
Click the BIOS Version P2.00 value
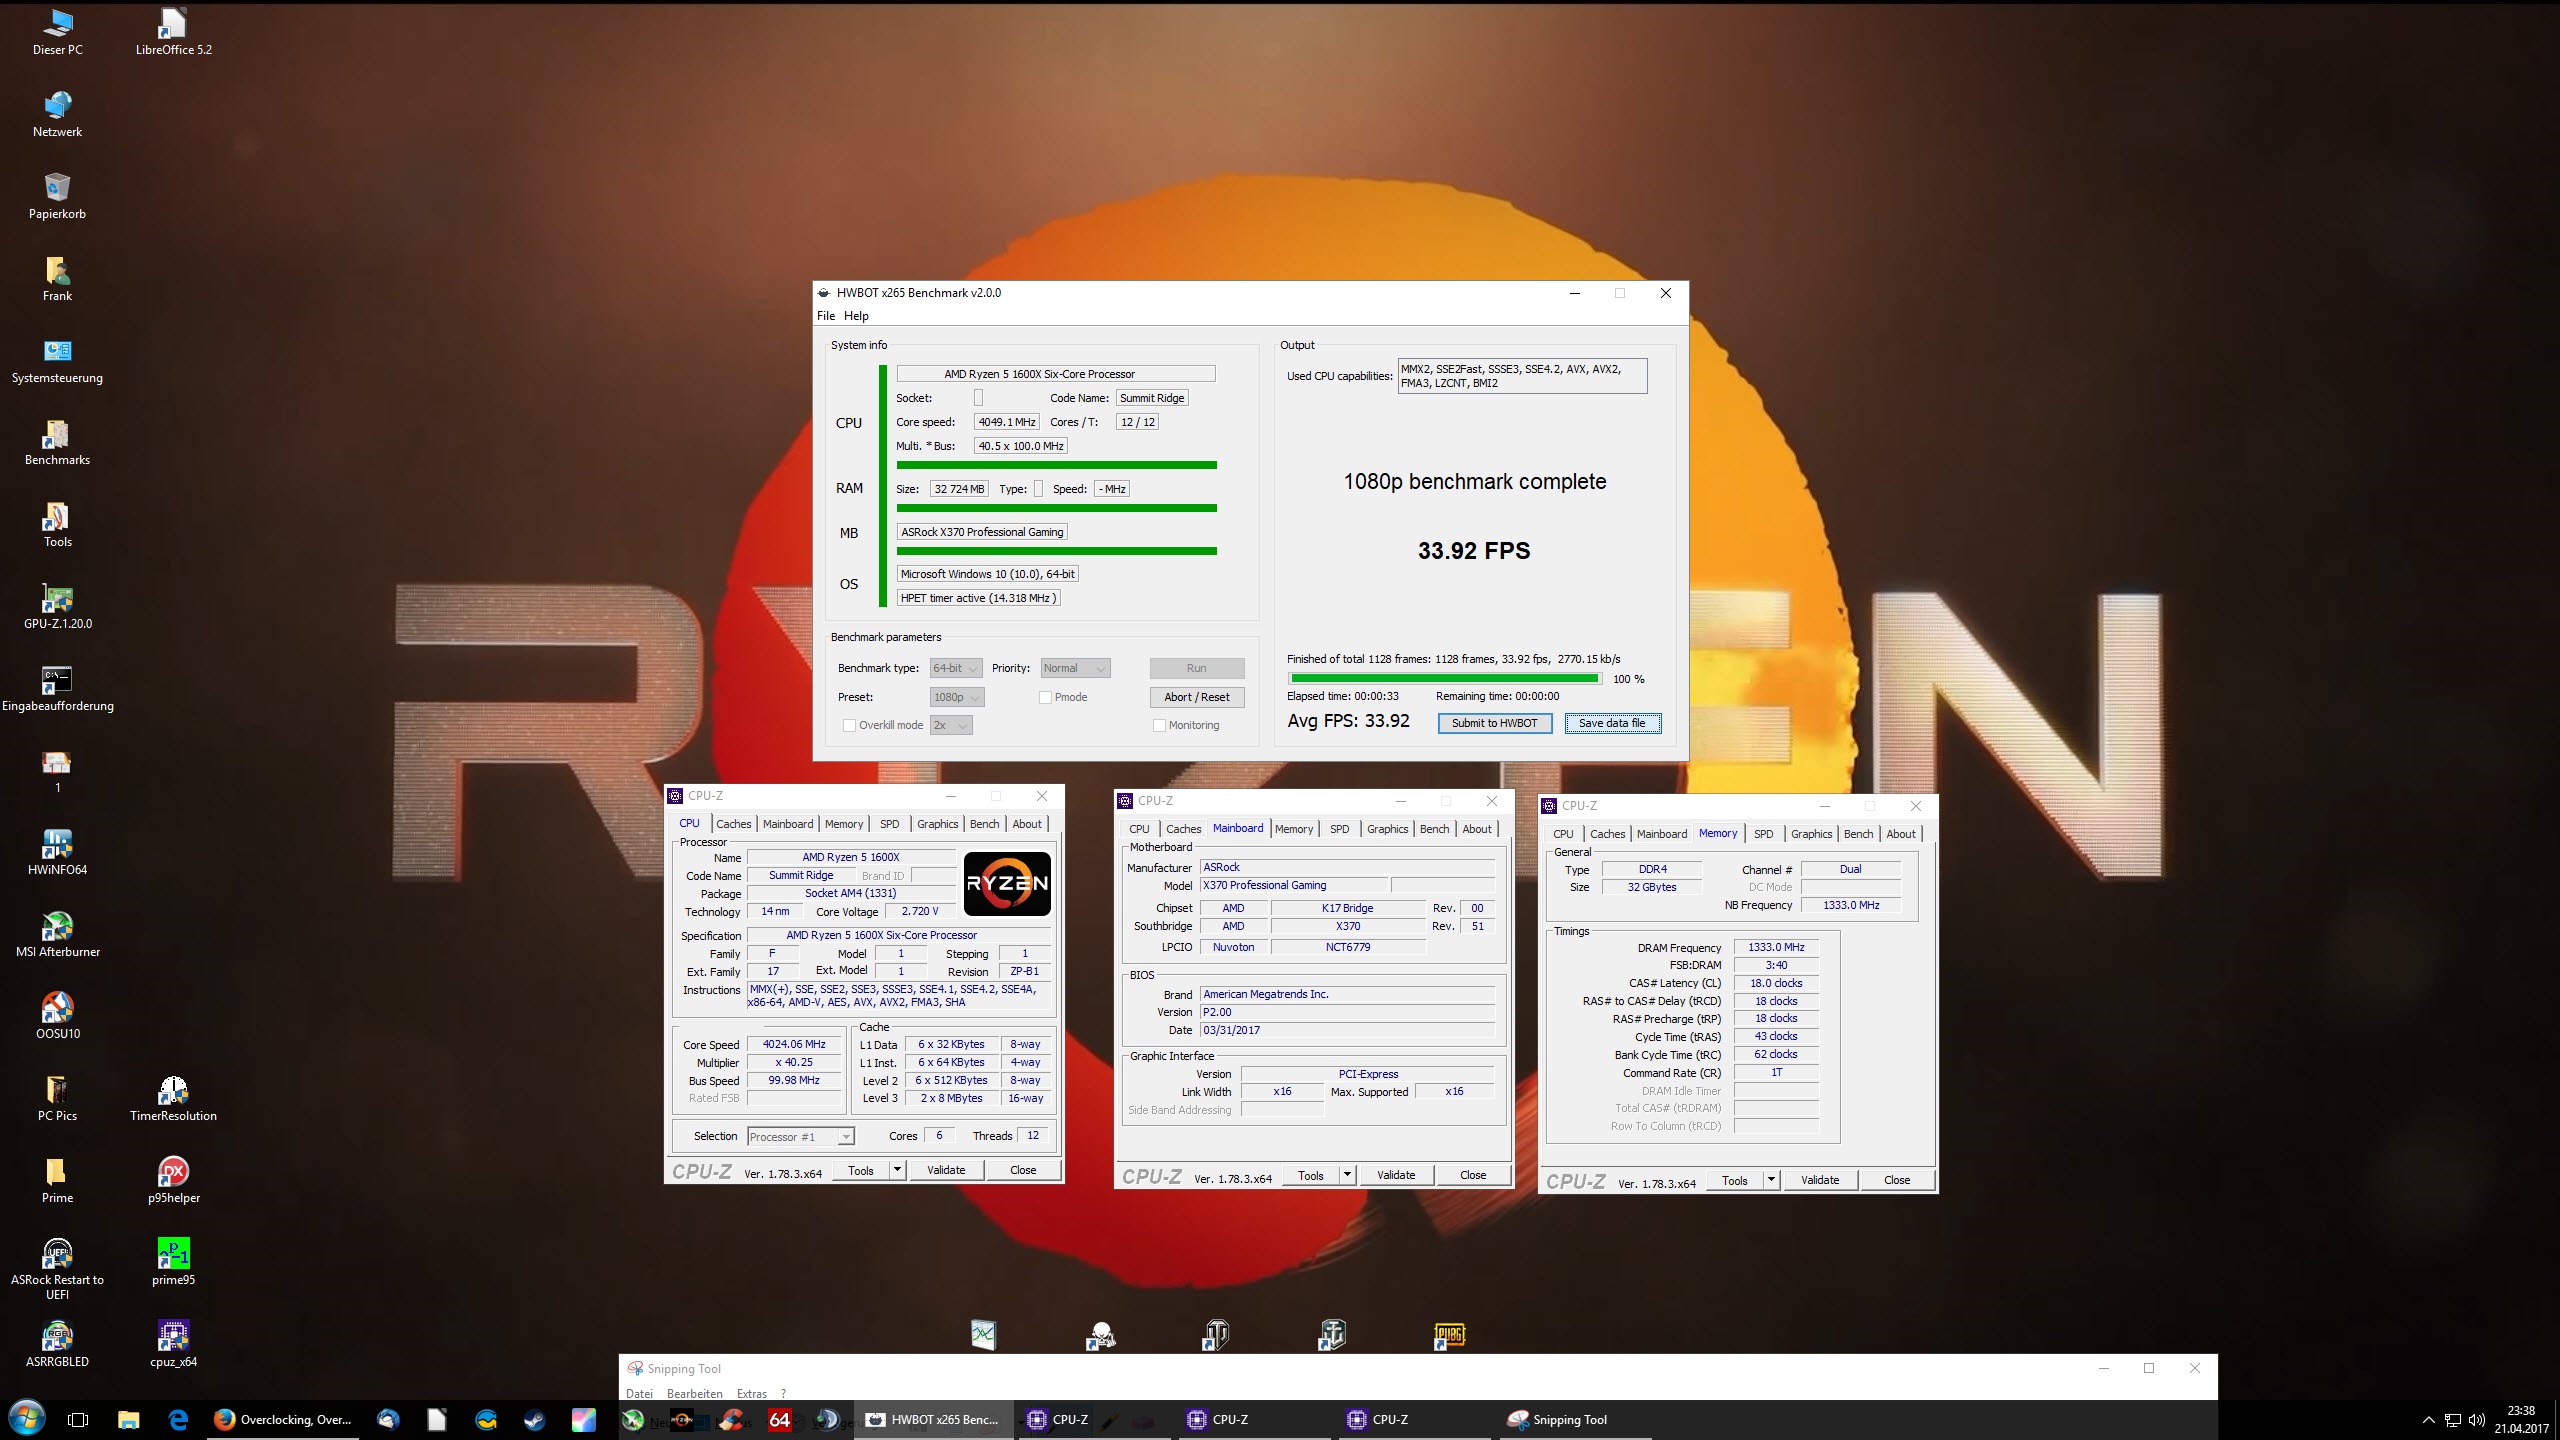(x=1347, y=1012)
